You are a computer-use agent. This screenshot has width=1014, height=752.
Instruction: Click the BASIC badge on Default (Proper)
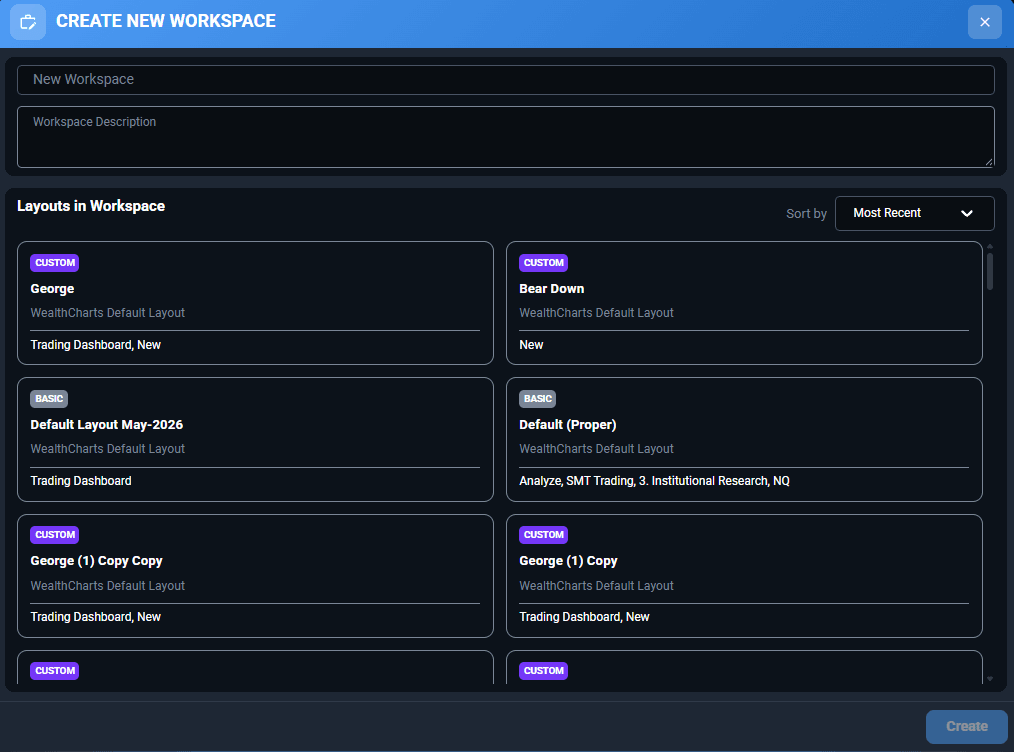pyautogui.click(x=537, y=399)
